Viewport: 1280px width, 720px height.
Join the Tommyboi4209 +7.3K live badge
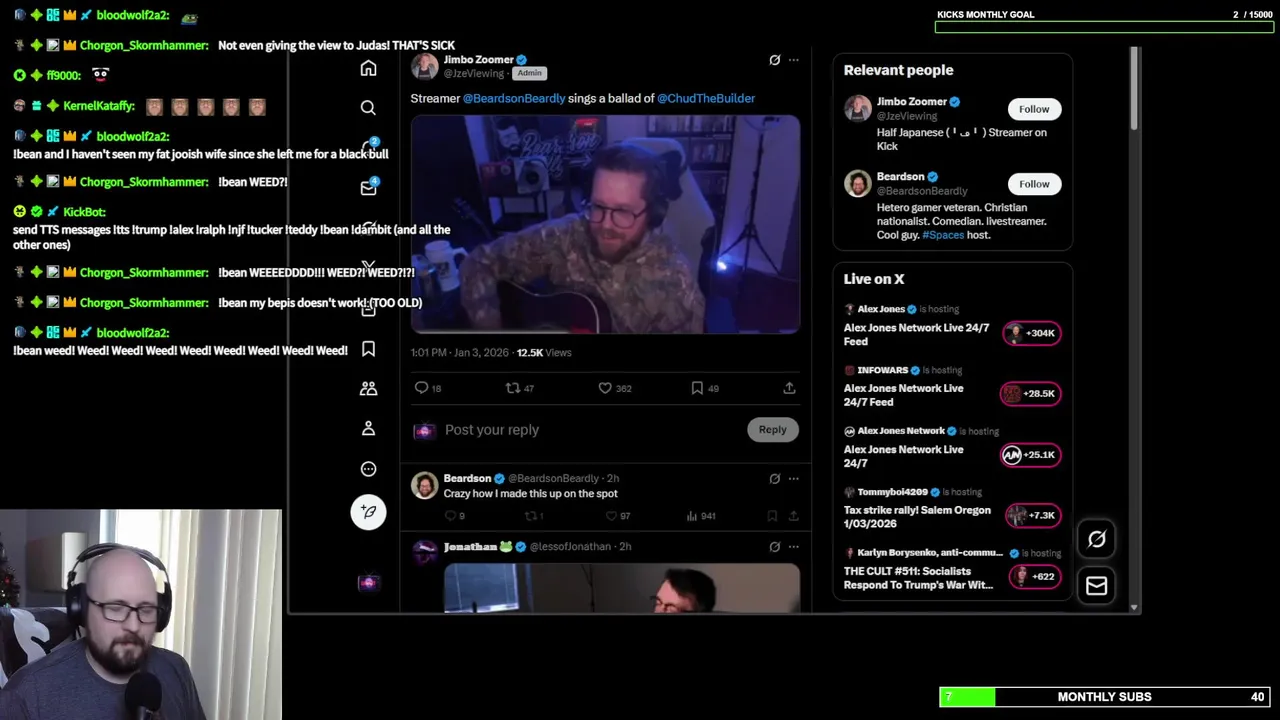(x=1034, y=516)
